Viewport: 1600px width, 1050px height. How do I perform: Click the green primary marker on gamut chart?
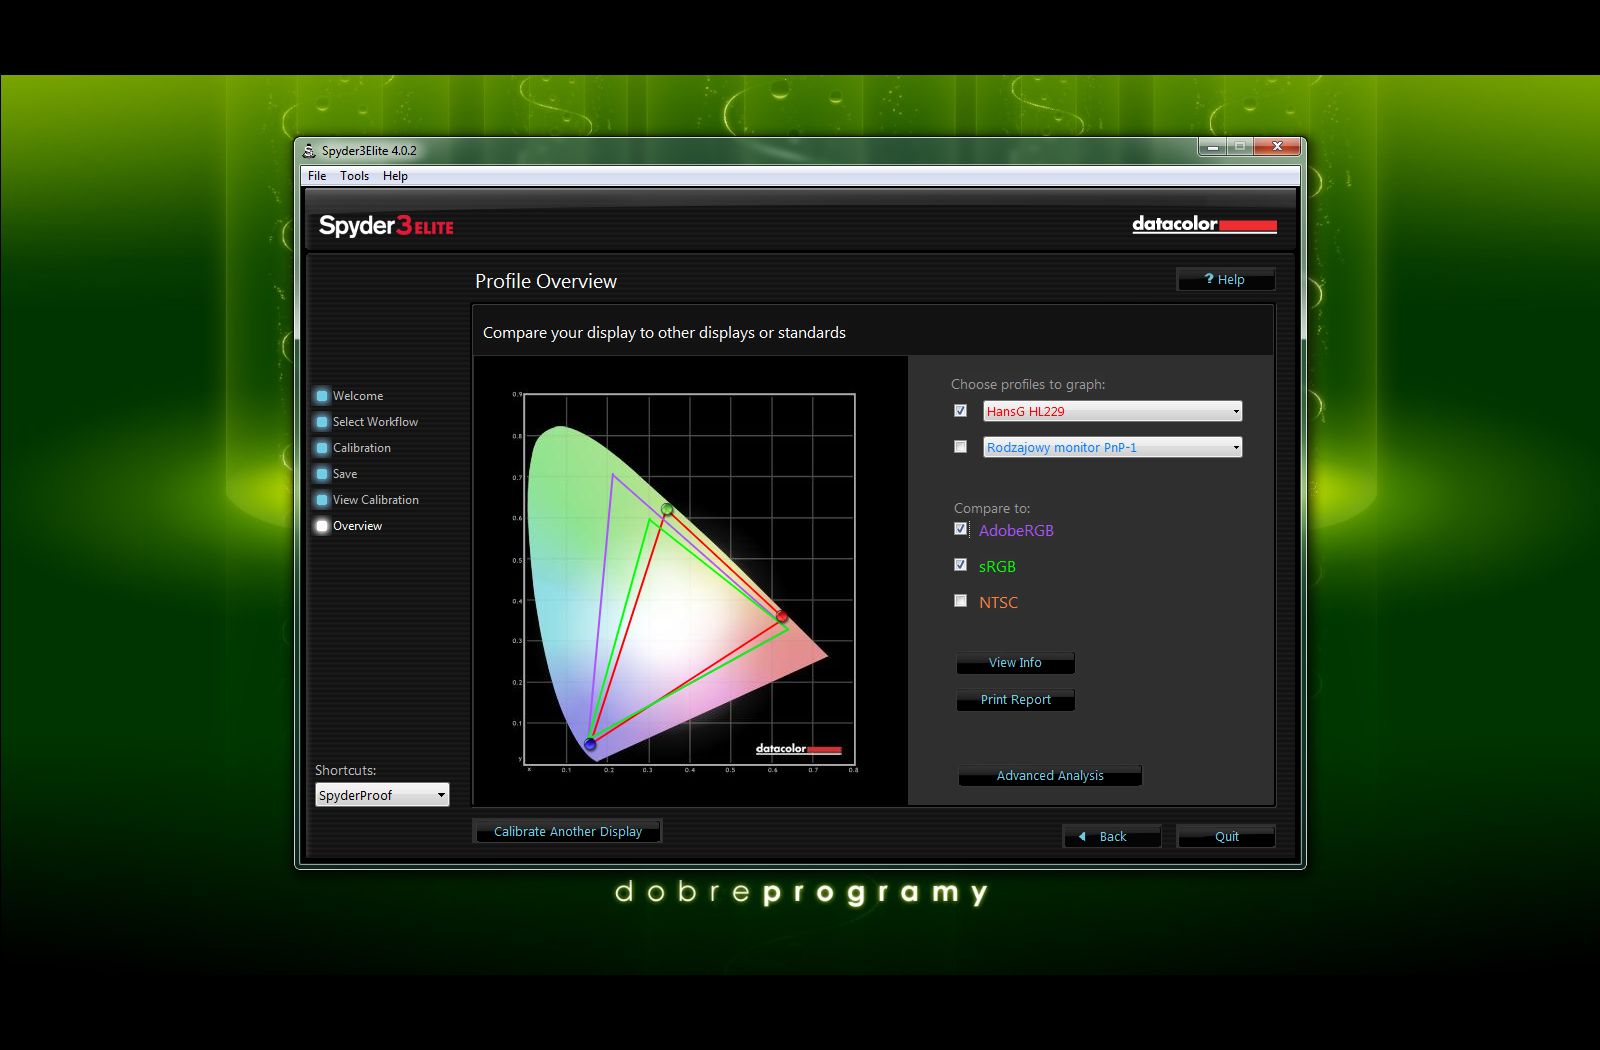coord(667,510)
